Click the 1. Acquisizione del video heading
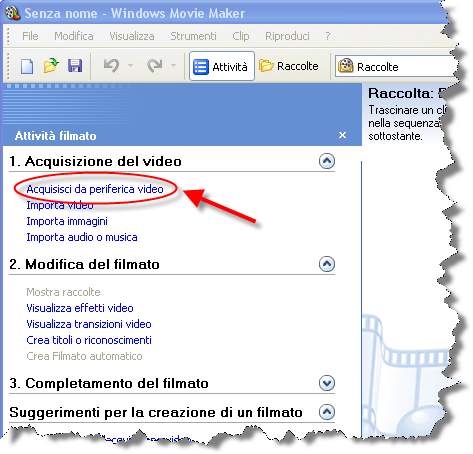 [x=95, y=161]
